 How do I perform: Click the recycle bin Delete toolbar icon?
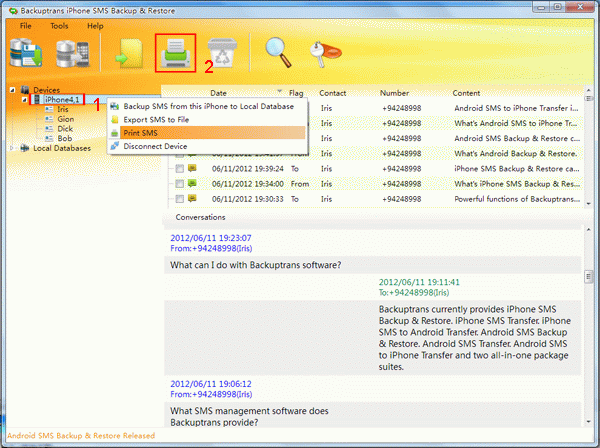pos(222,53)
